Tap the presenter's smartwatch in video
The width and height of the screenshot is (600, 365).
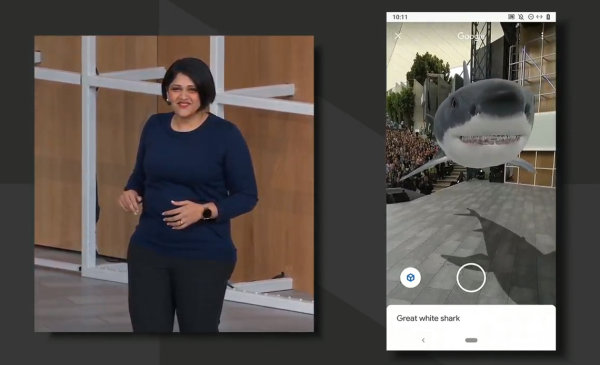pos(207,213)
